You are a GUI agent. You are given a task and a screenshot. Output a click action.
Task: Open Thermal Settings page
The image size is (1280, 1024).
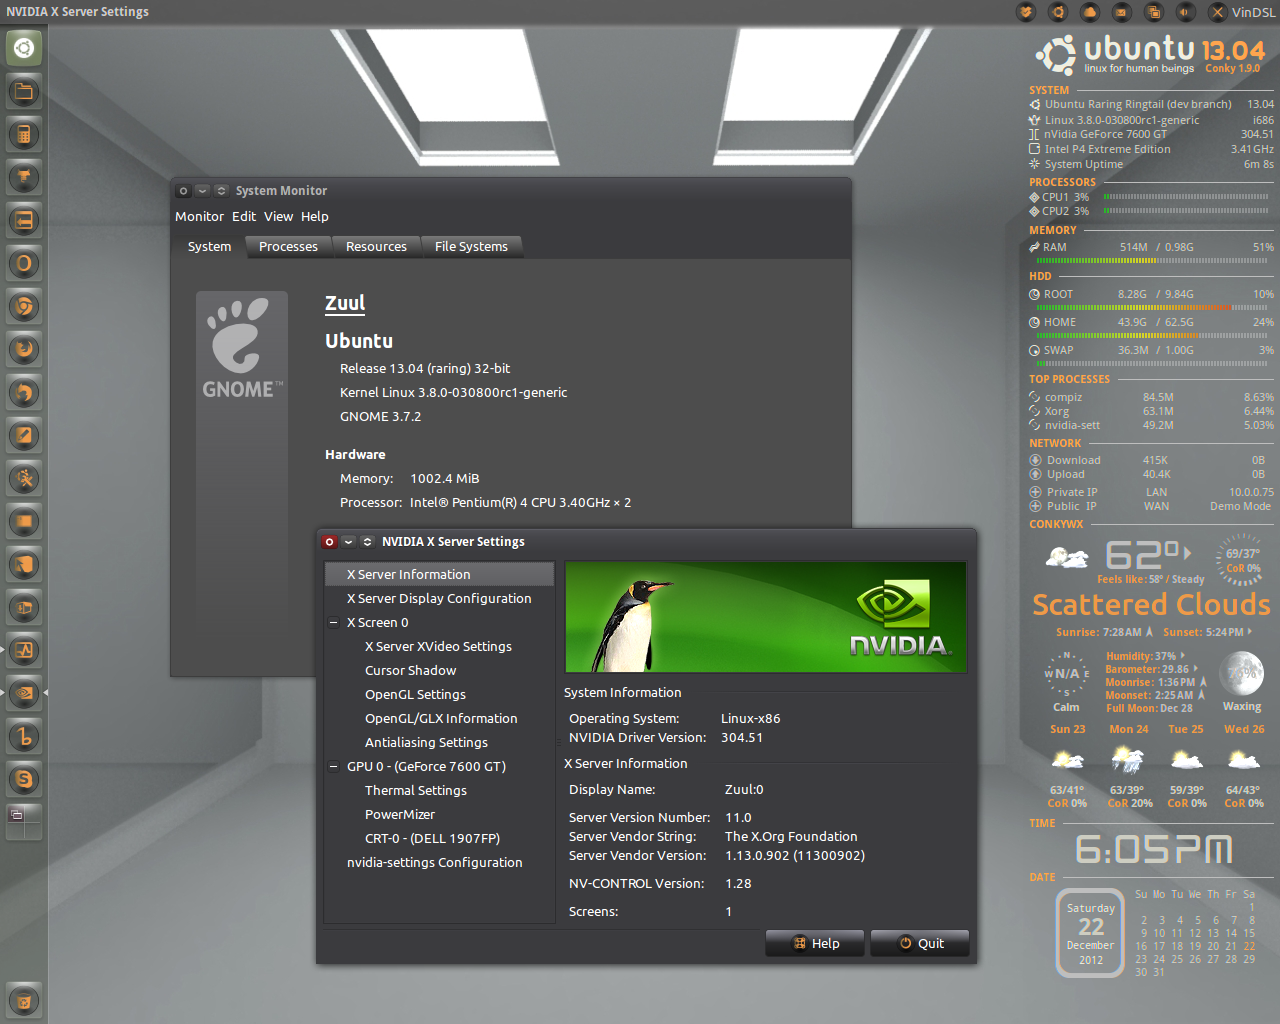point(416,790)
